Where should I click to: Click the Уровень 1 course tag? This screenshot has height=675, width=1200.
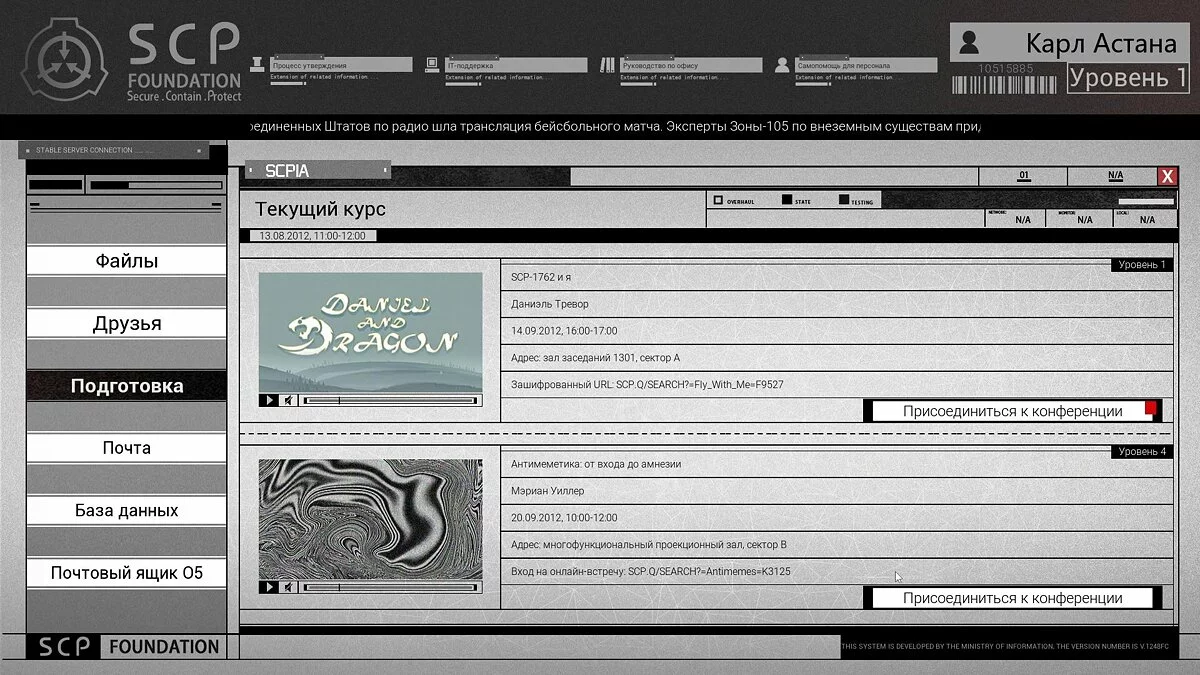pos(1141,265)
